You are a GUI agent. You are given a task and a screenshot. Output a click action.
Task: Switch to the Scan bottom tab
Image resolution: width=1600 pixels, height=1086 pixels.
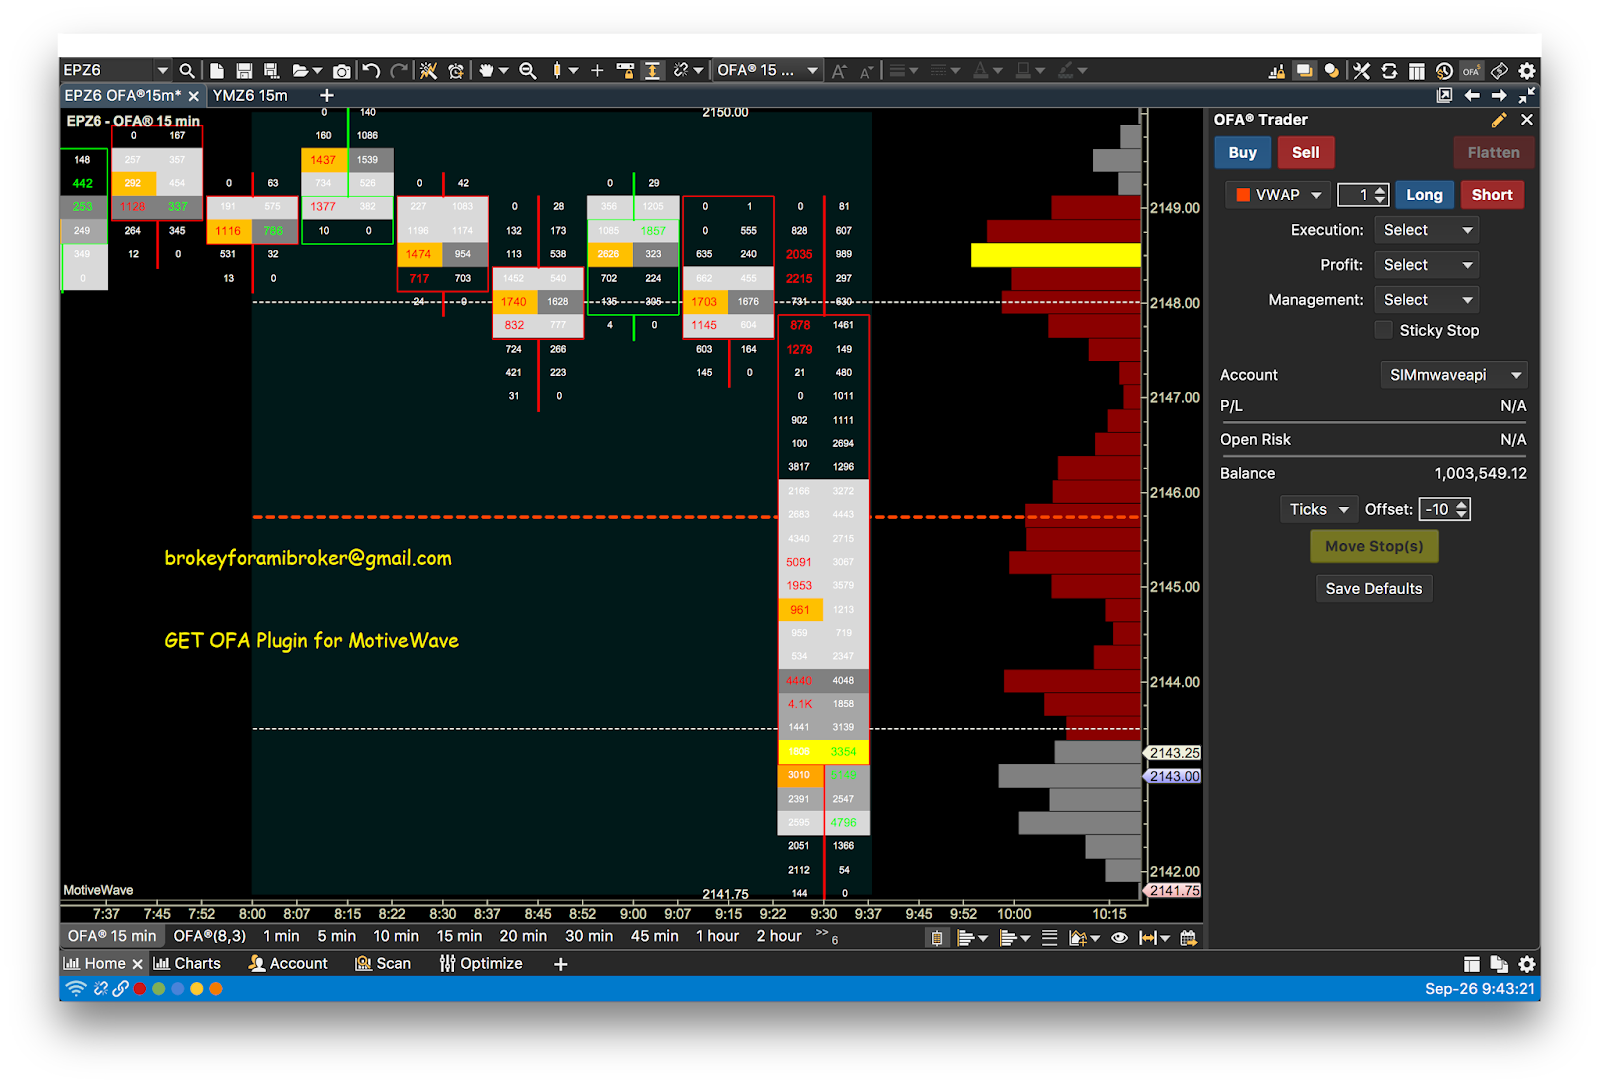coord(384,963)
